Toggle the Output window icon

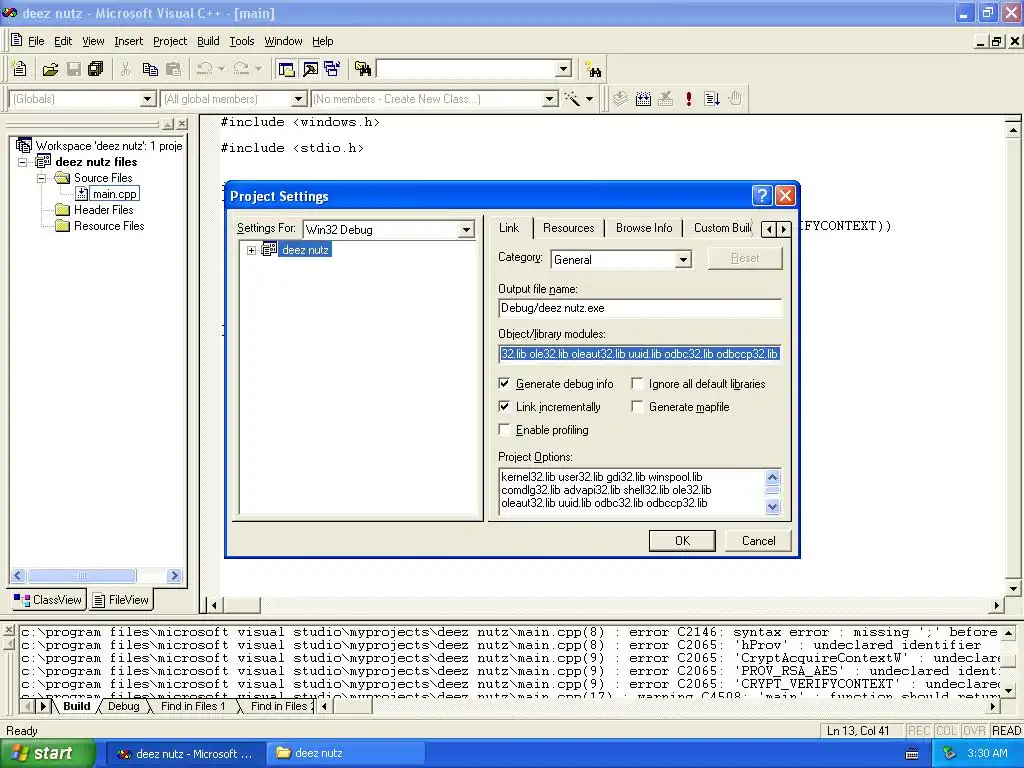click(x=310, y=69)
